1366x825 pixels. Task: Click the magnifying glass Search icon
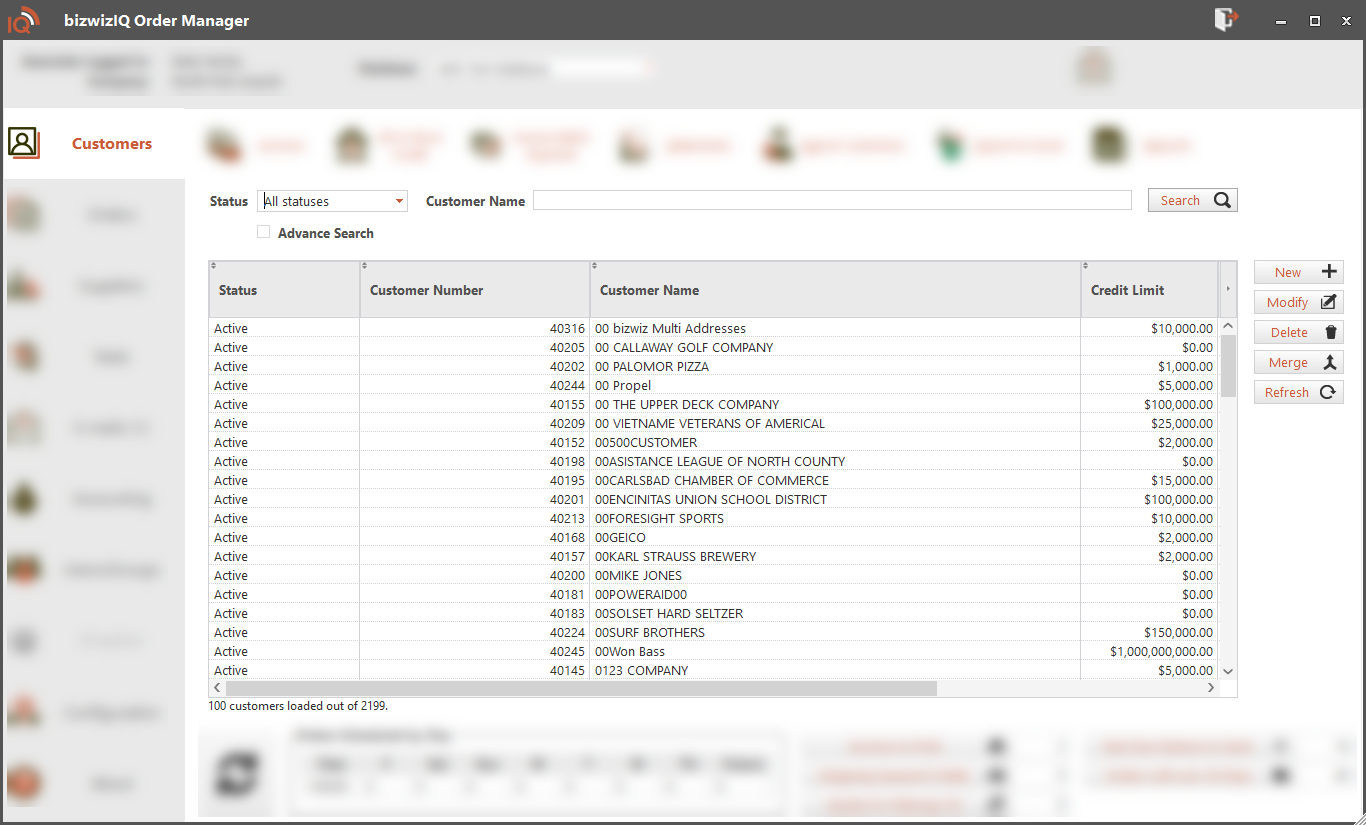point(1222,200)
